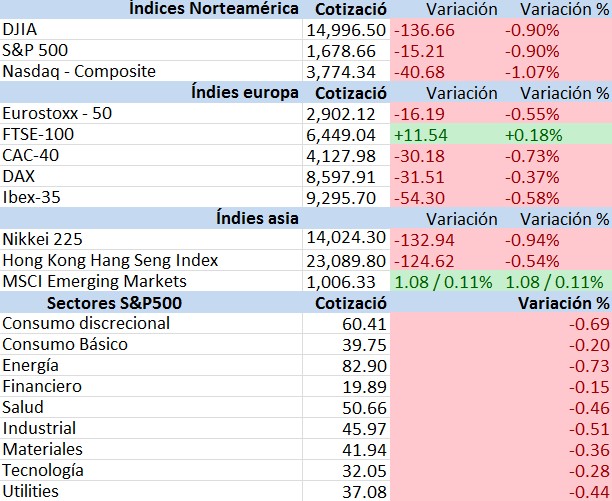Click the Utilities variation -0.44 cell

point(501,491)
